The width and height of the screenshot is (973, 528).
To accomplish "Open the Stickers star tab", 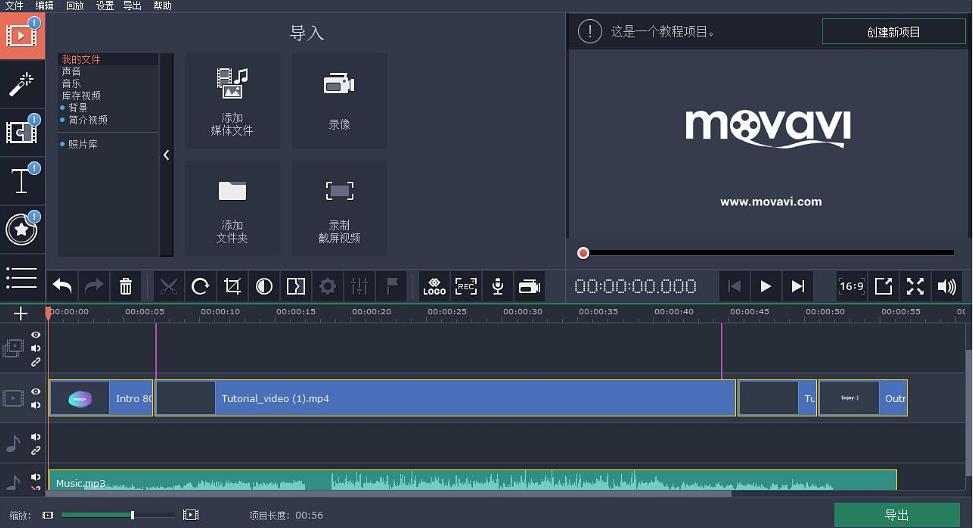I will [x=22, y=229].
